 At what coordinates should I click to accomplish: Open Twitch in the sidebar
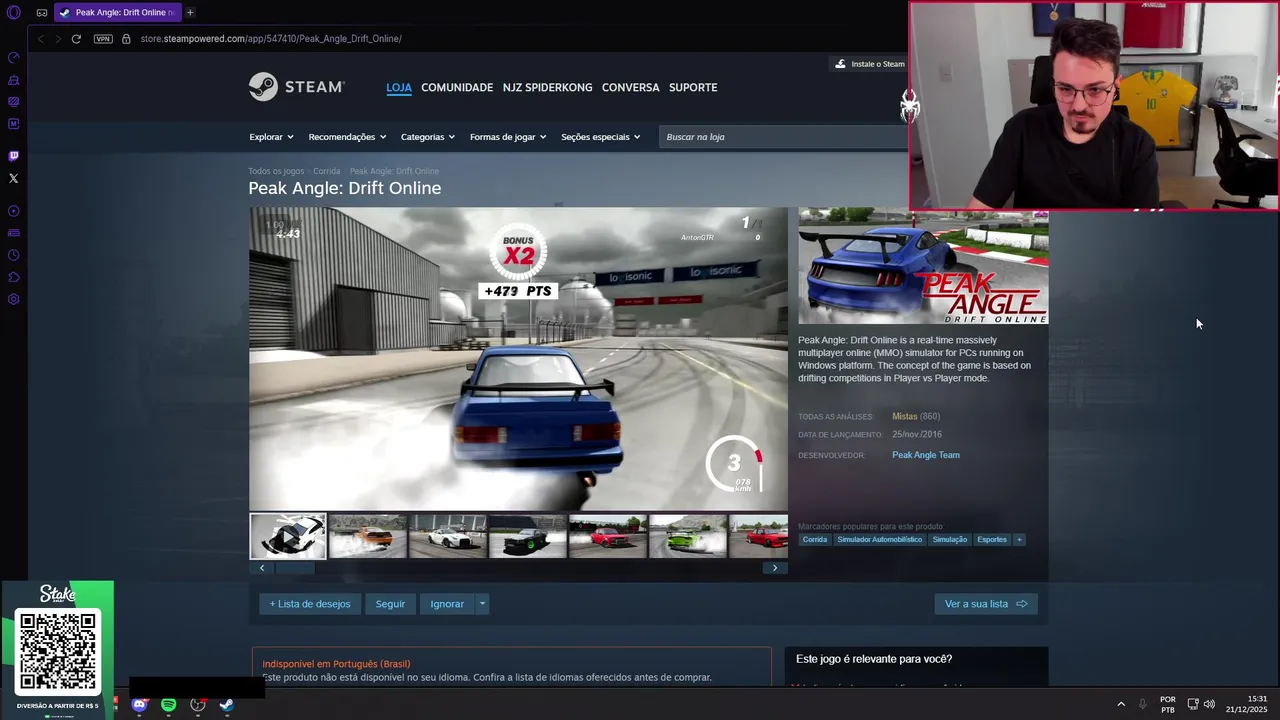[x=13, y=156]
